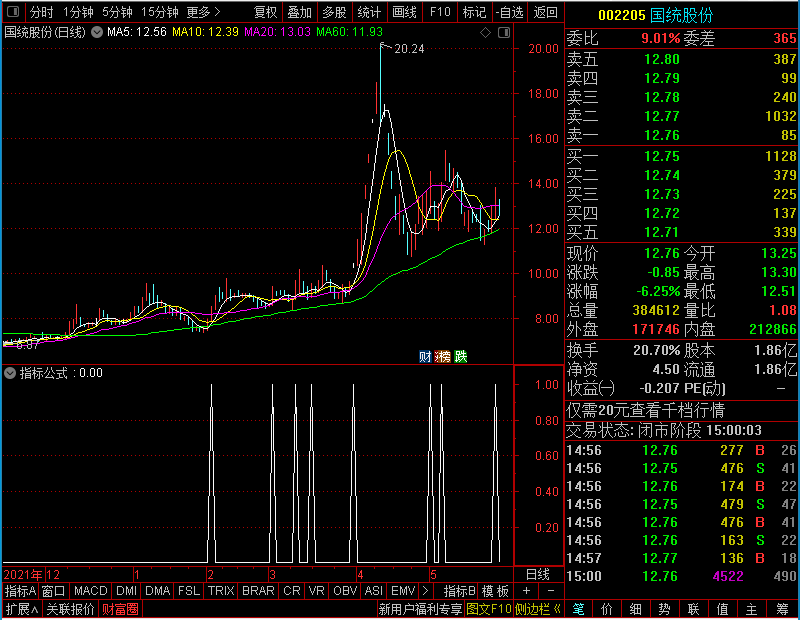Open the 财富圈 tab
Screen dimensions: 800x620
[x=120, y=609]
